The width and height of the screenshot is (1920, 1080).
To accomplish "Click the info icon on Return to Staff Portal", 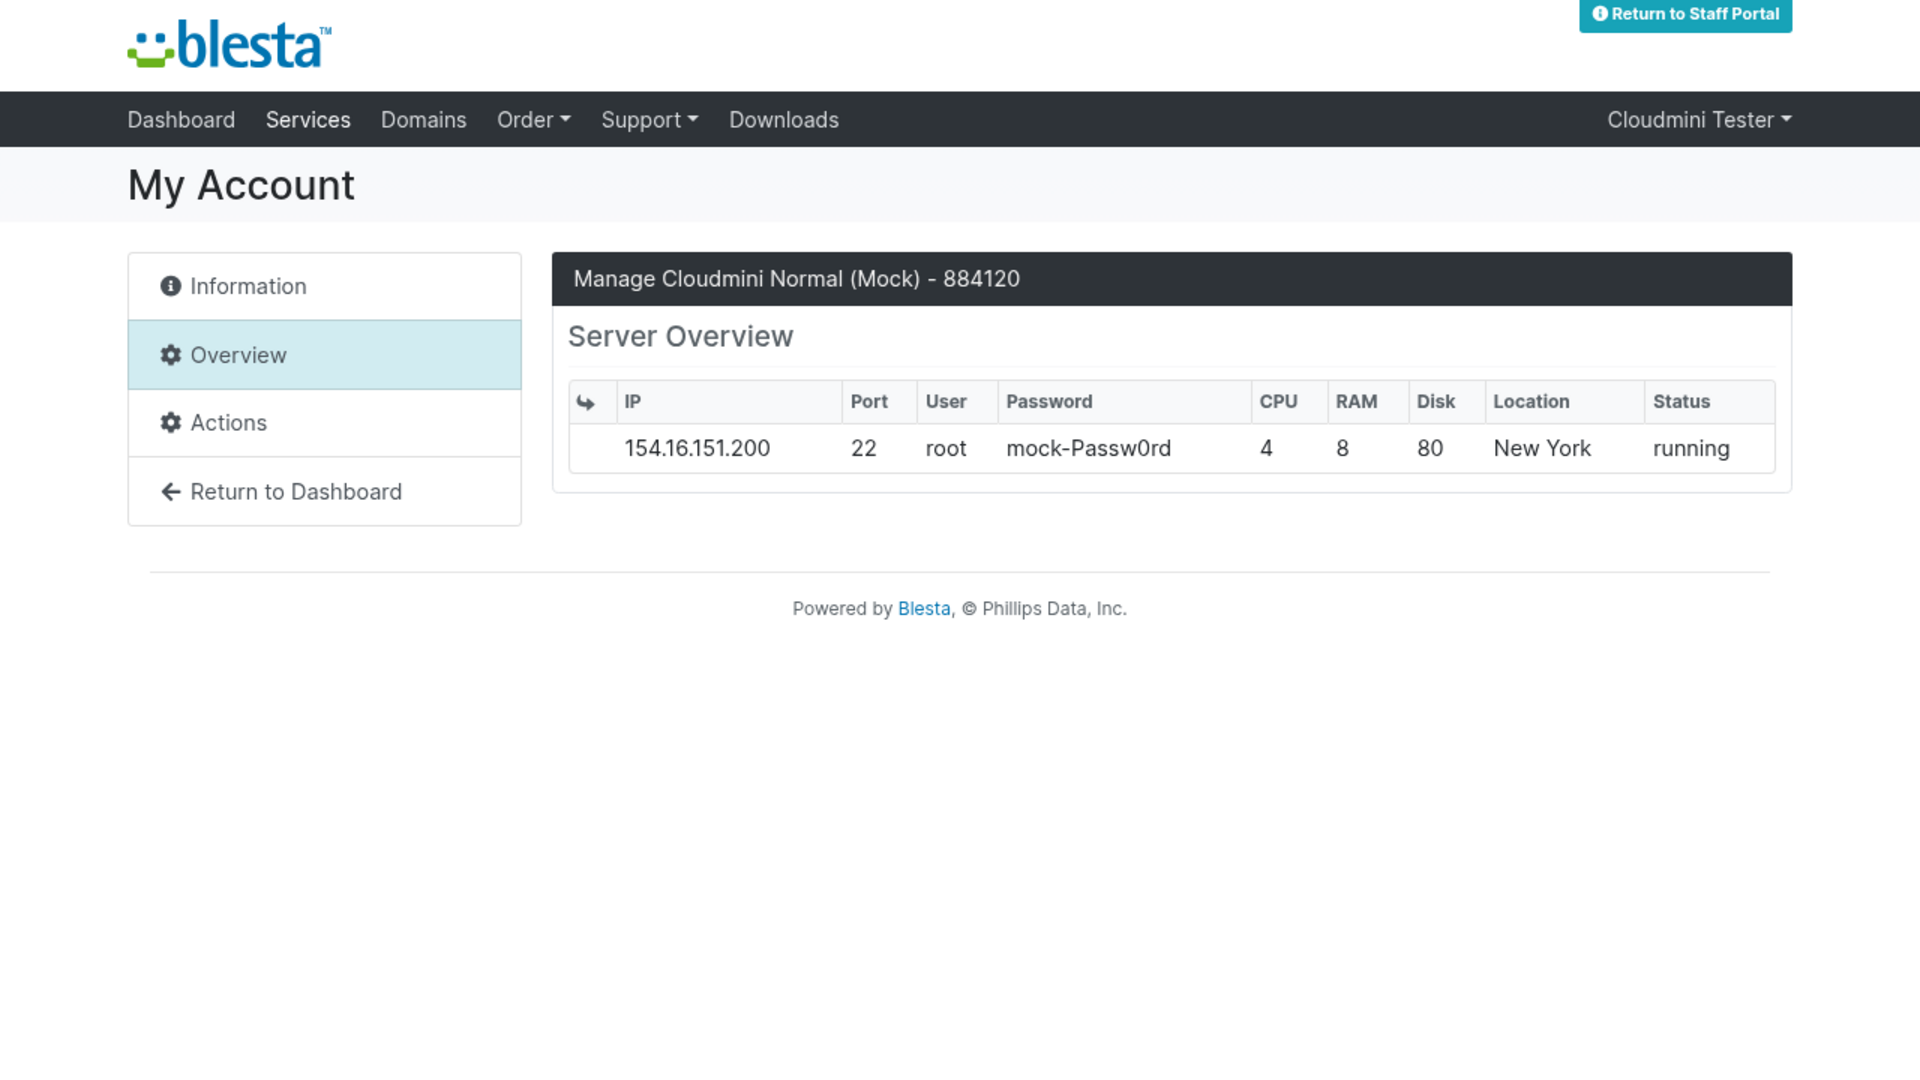I will [x=1600, y=14].
